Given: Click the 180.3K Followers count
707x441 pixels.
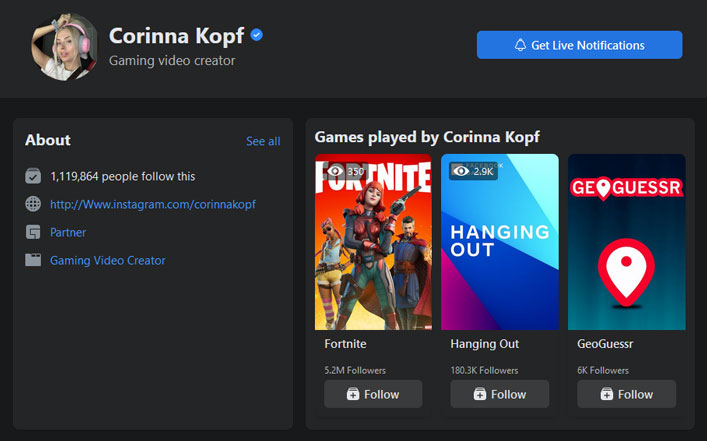Looking at the screenshot, I should [484, 370].
